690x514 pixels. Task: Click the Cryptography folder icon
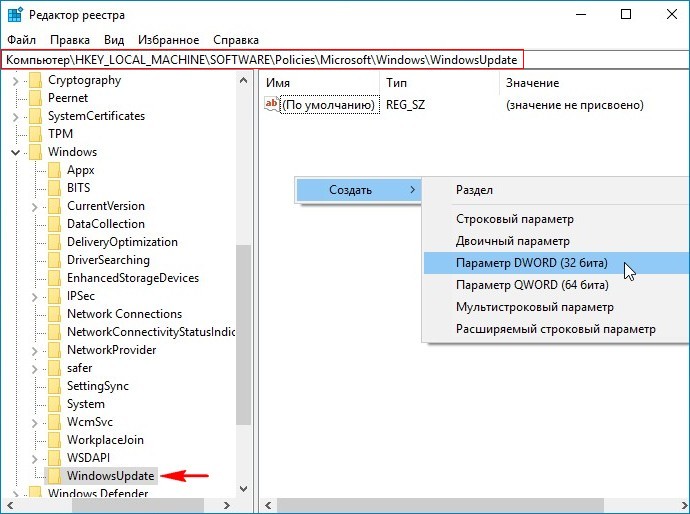click(x=35, y=80)
